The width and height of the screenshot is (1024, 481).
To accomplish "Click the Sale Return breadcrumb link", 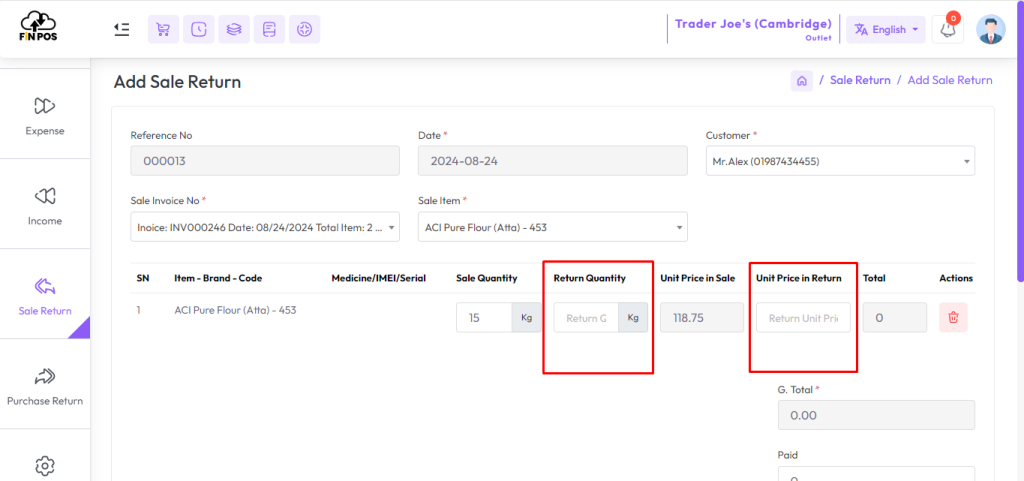I will (x=860, y=80).
